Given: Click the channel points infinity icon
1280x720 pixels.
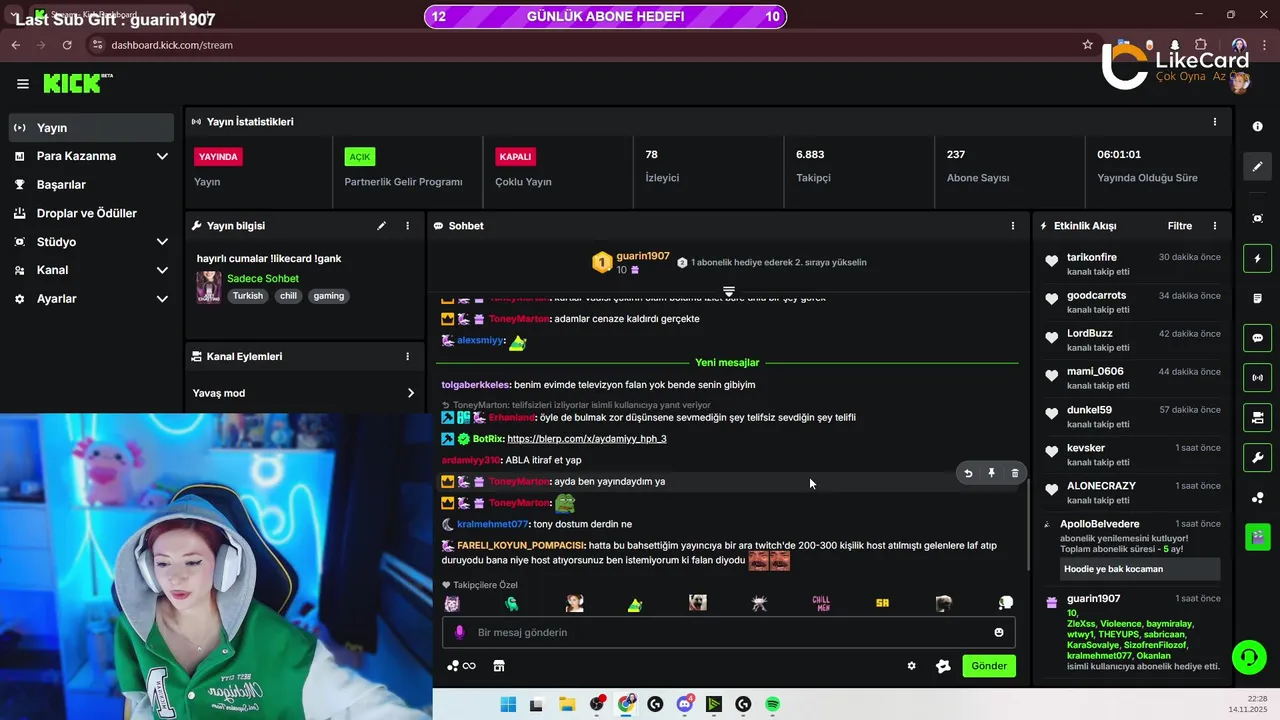Looking at the screenshot, I should (461, 666).
